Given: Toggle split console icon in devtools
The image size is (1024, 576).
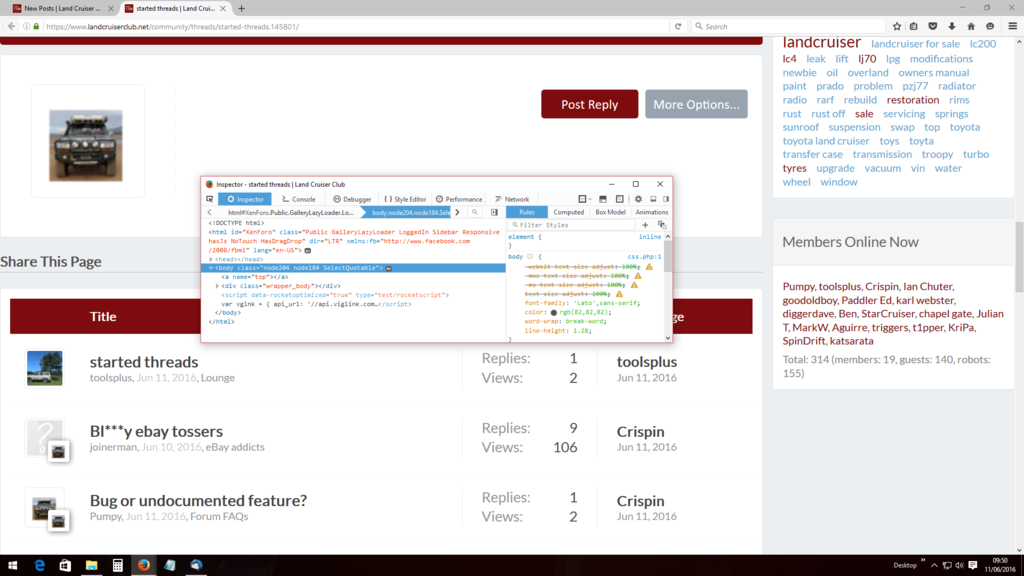Looking at the screenshot, I should [603, 199].
